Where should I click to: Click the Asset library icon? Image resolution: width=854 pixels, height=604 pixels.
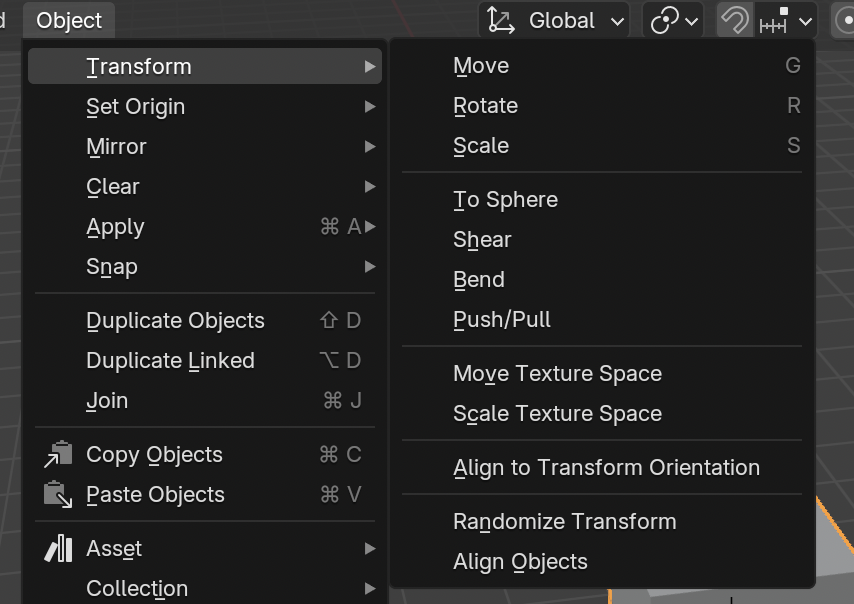58,549
